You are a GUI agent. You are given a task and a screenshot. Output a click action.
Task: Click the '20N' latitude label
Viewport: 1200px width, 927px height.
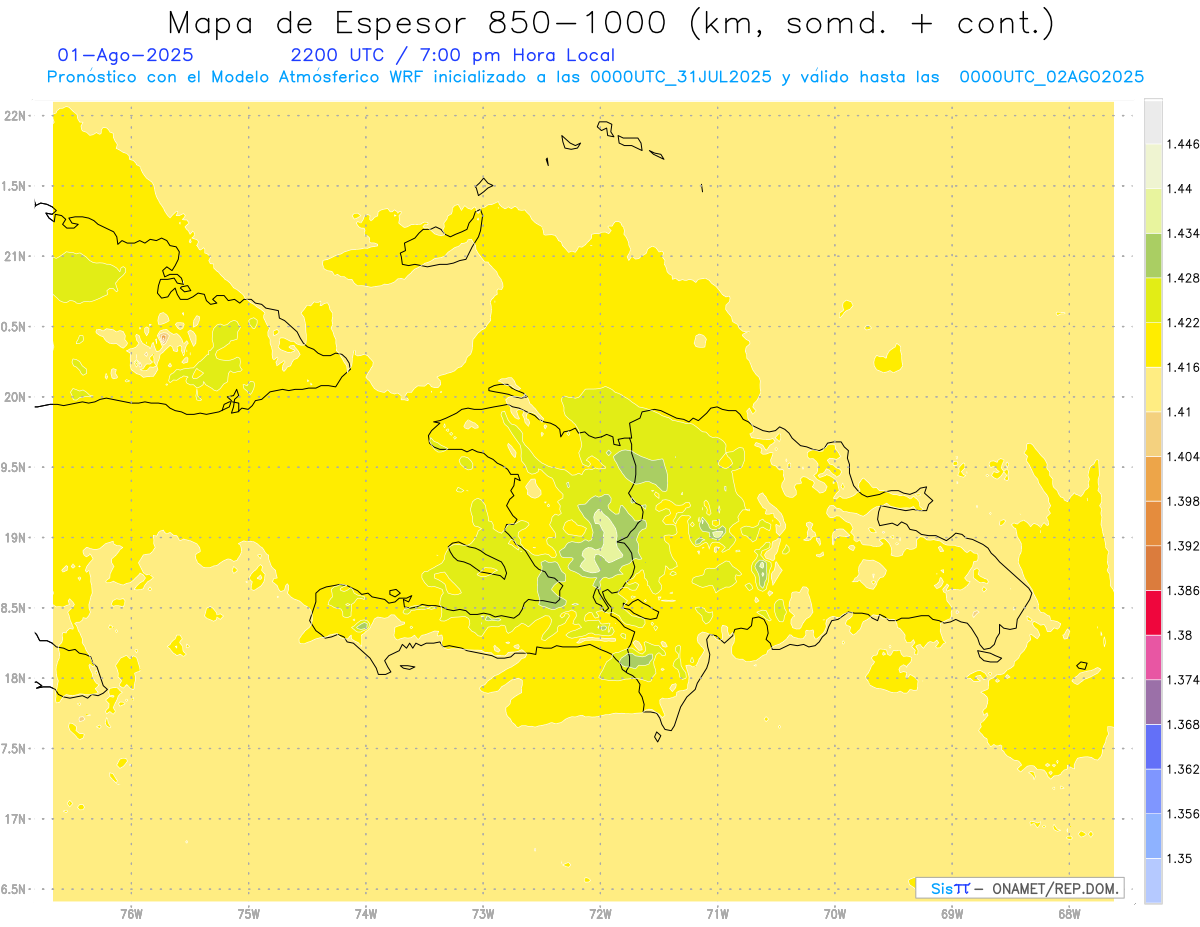point(16,397)
